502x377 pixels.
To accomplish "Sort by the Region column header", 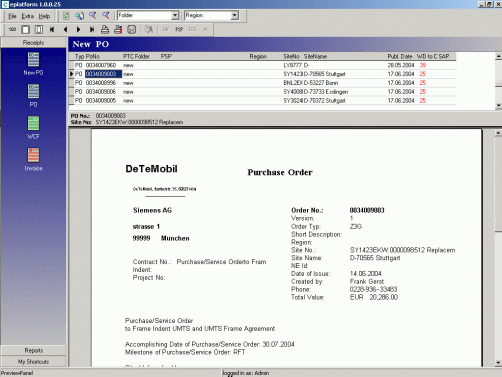I will coord(258,56).
